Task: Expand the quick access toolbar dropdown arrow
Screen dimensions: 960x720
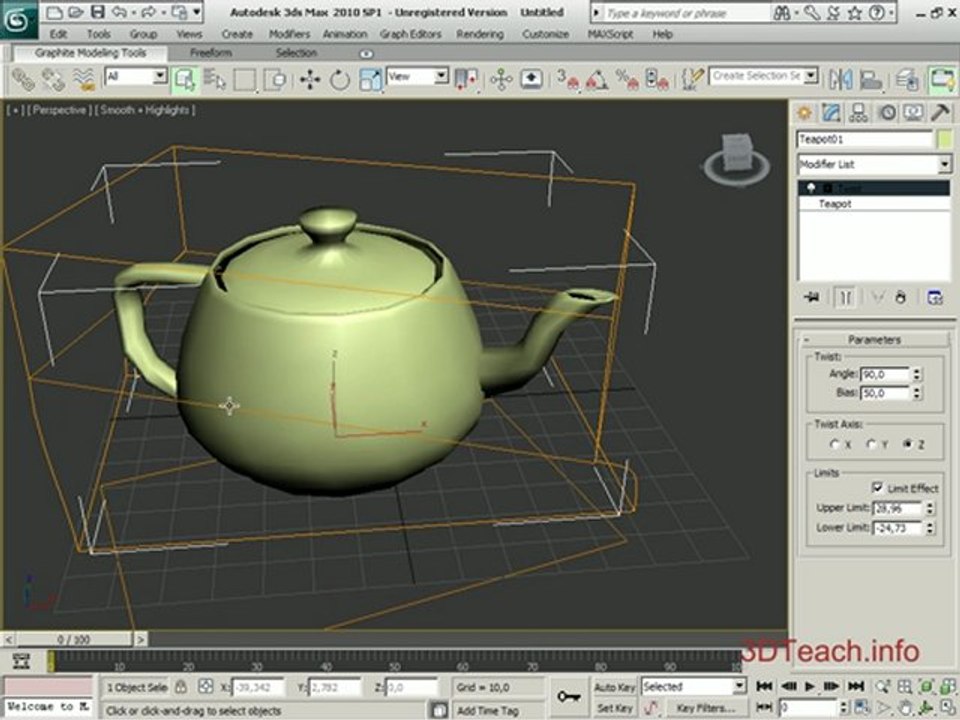Action: point(197,12)
